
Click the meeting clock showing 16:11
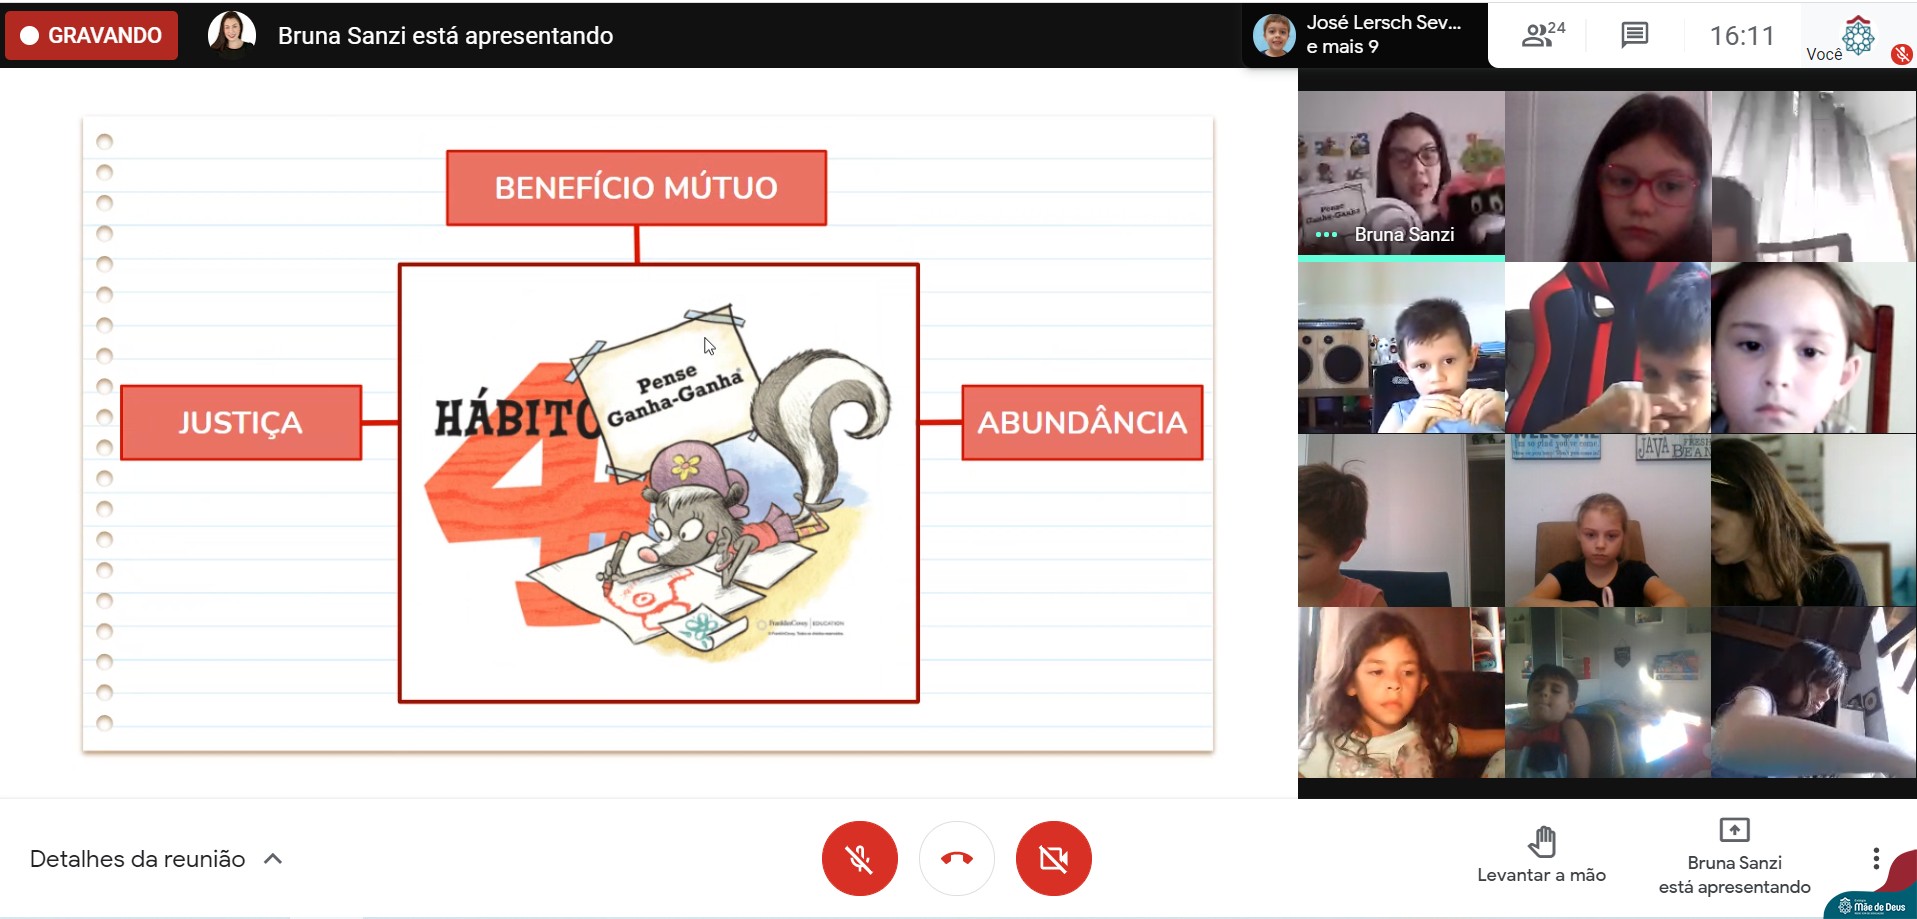[1741, 36]
